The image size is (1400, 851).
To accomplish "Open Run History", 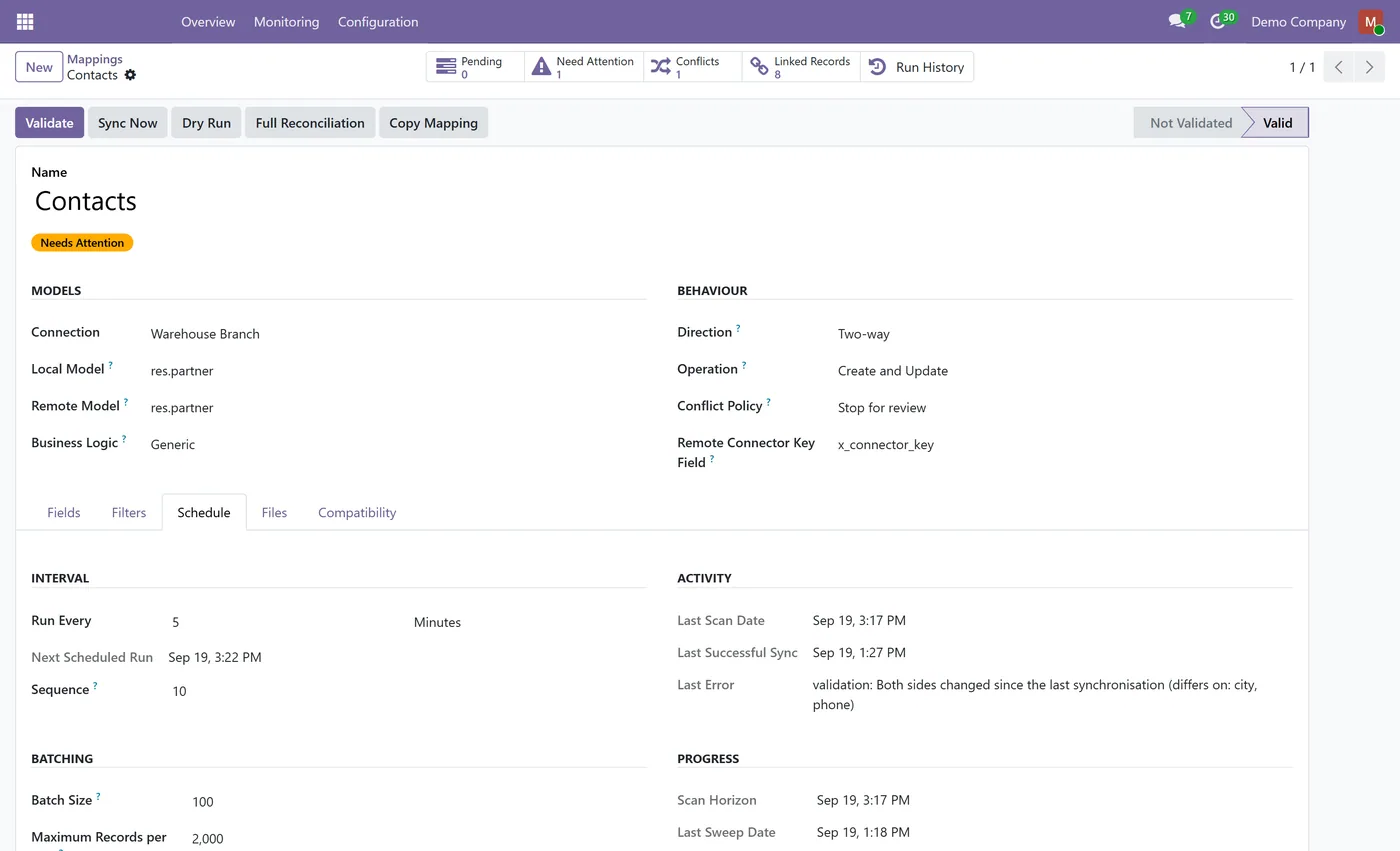I will (x=916, y=67).
